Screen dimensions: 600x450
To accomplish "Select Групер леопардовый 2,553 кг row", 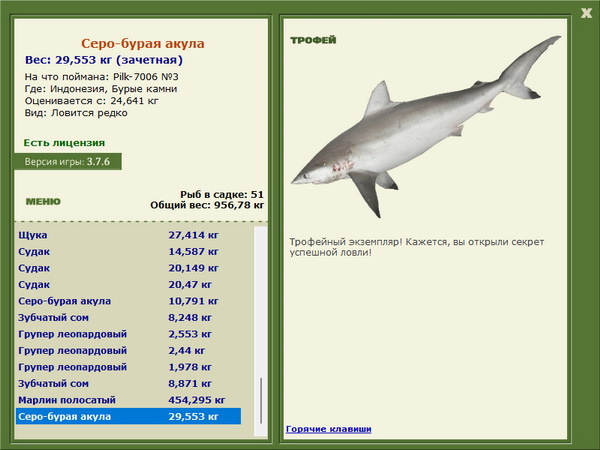I will (x=129, y=334).
